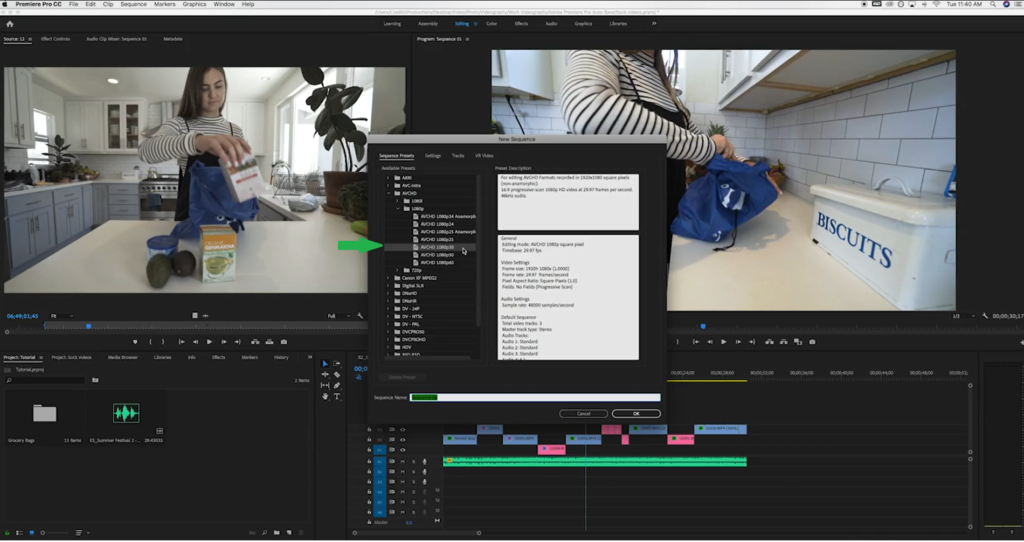Screen dimensions: 1024x542
Task: Open the Tracks tab in New Sequence
Action: (x=458, y=155)
